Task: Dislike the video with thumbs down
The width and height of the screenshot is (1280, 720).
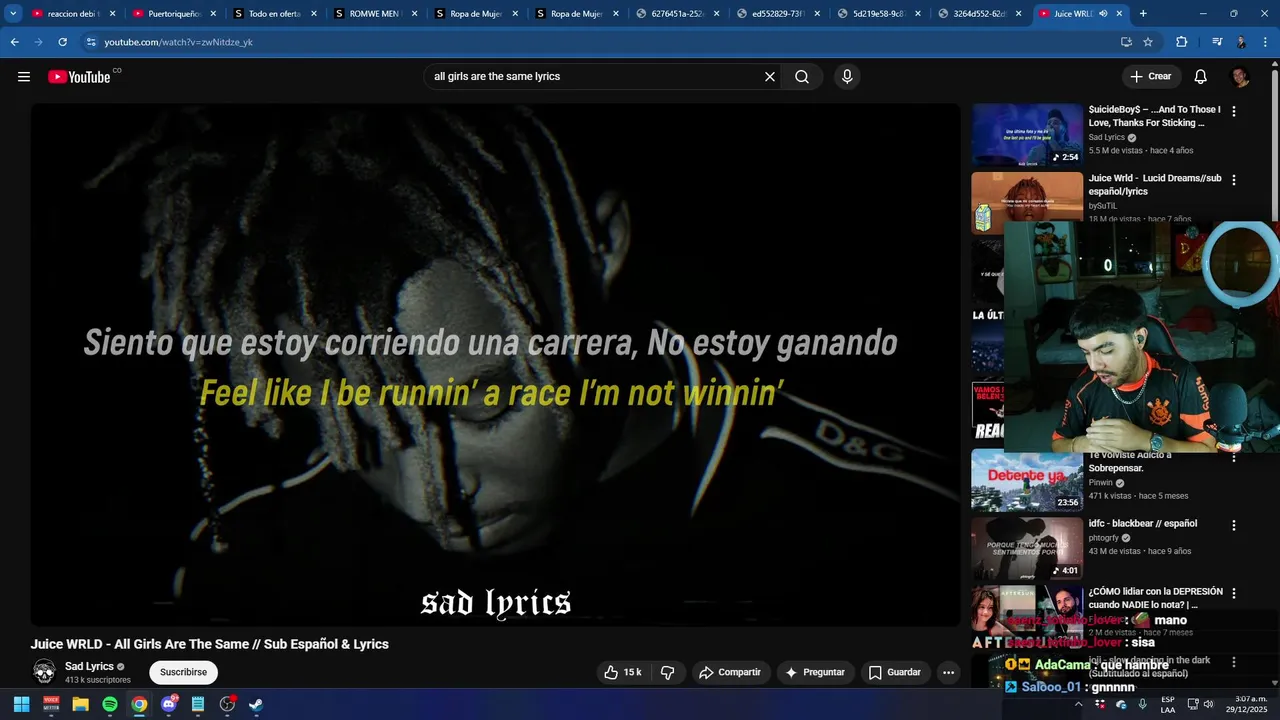Action: [668, 672]
